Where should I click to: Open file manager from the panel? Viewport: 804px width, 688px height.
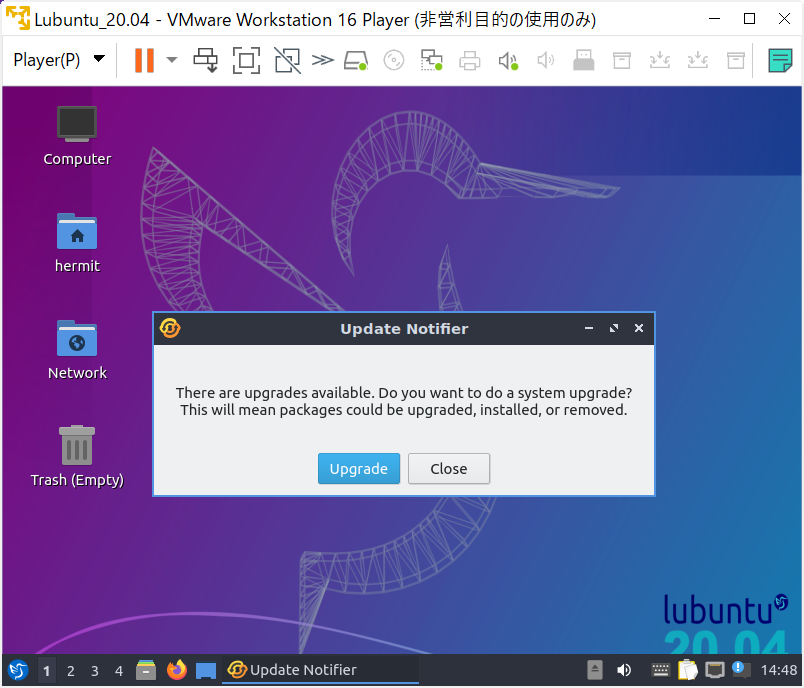146,670
